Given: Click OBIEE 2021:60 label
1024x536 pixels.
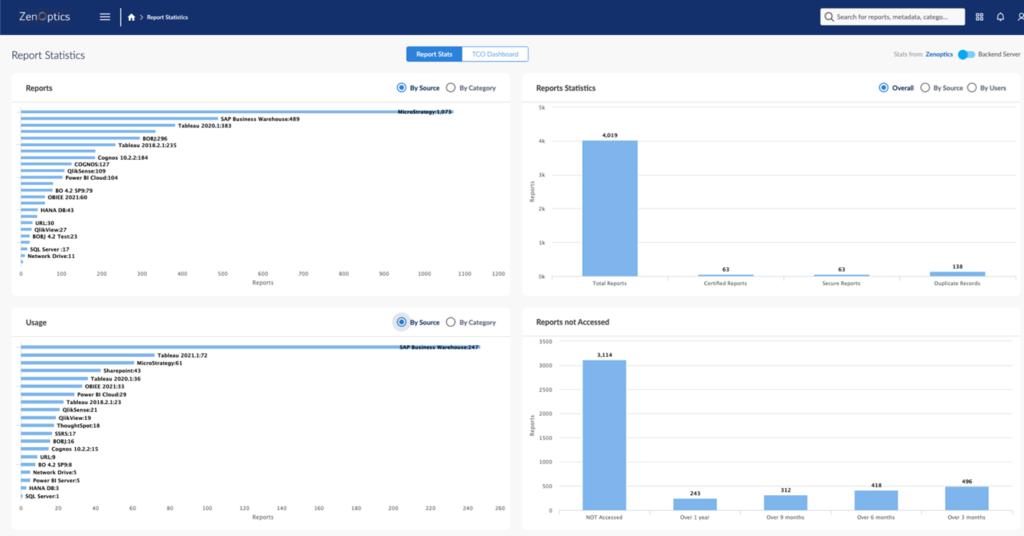Looking at the screenshot, I should pyautogui.click(x=67, y=197).
